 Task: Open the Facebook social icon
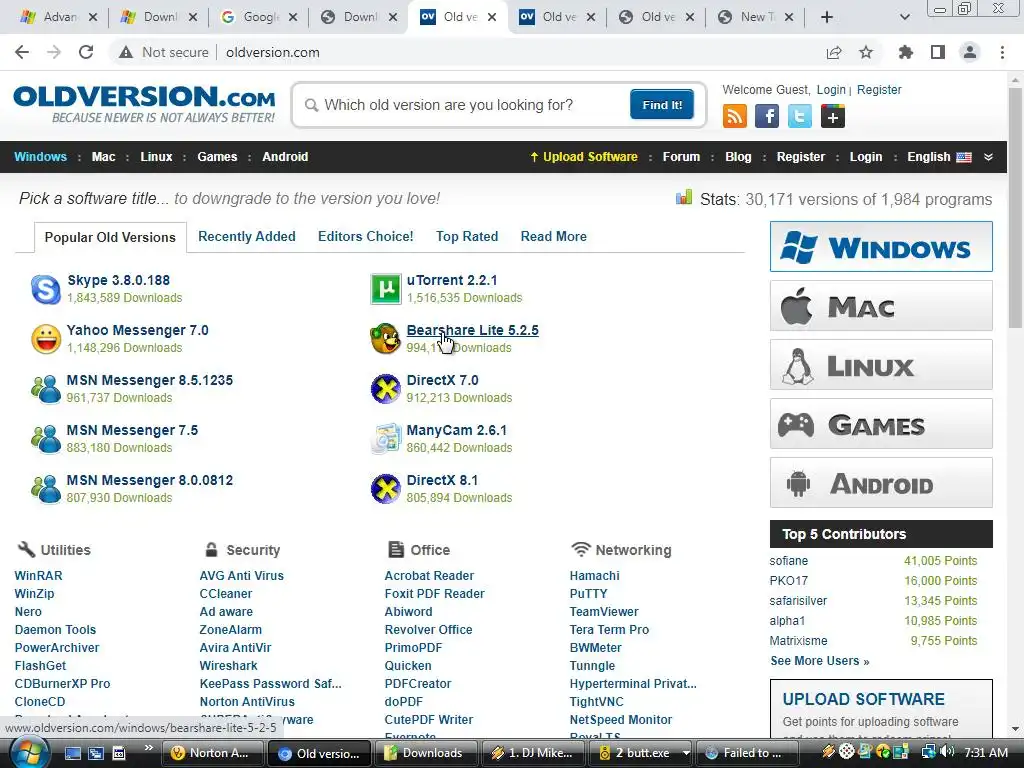tap(767, 116)
